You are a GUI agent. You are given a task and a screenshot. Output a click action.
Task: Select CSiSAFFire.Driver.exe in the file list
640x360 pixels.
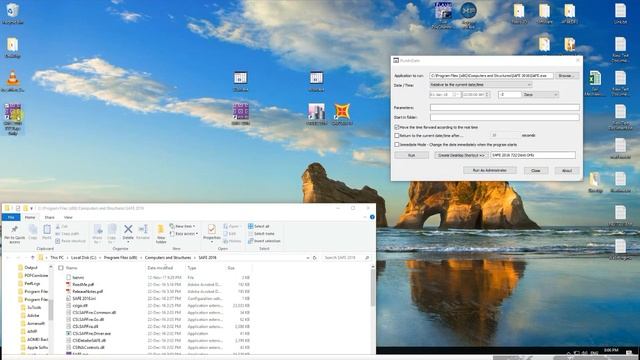tap(91, 333)
